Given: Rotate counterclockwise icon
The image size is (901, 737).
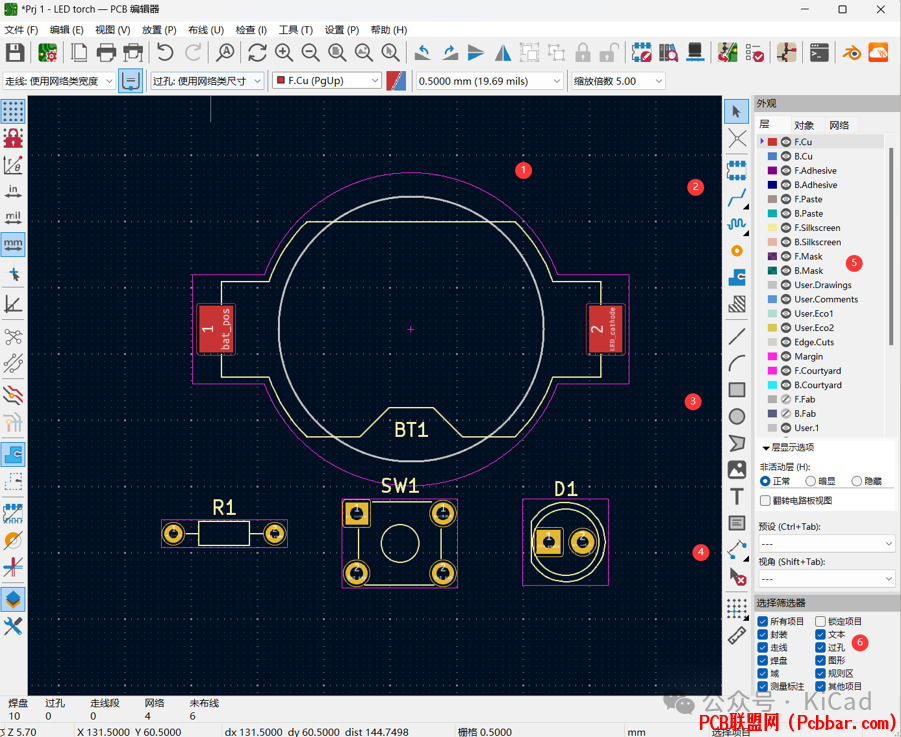Looking at the screenshot, I should (x=423, y=53).
